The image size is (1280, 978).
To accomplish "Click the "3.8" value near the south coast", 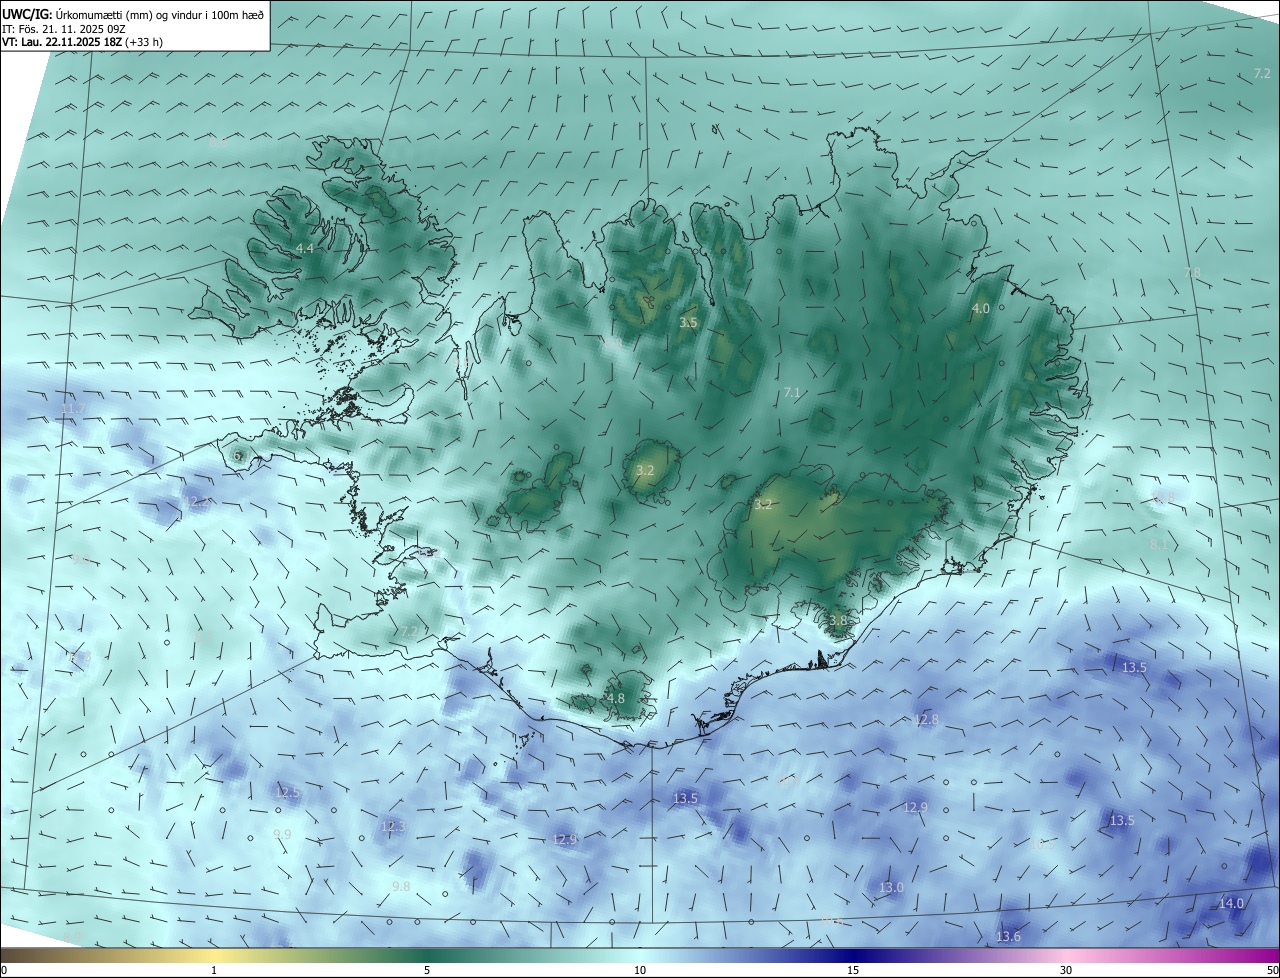I will (838, 621).
